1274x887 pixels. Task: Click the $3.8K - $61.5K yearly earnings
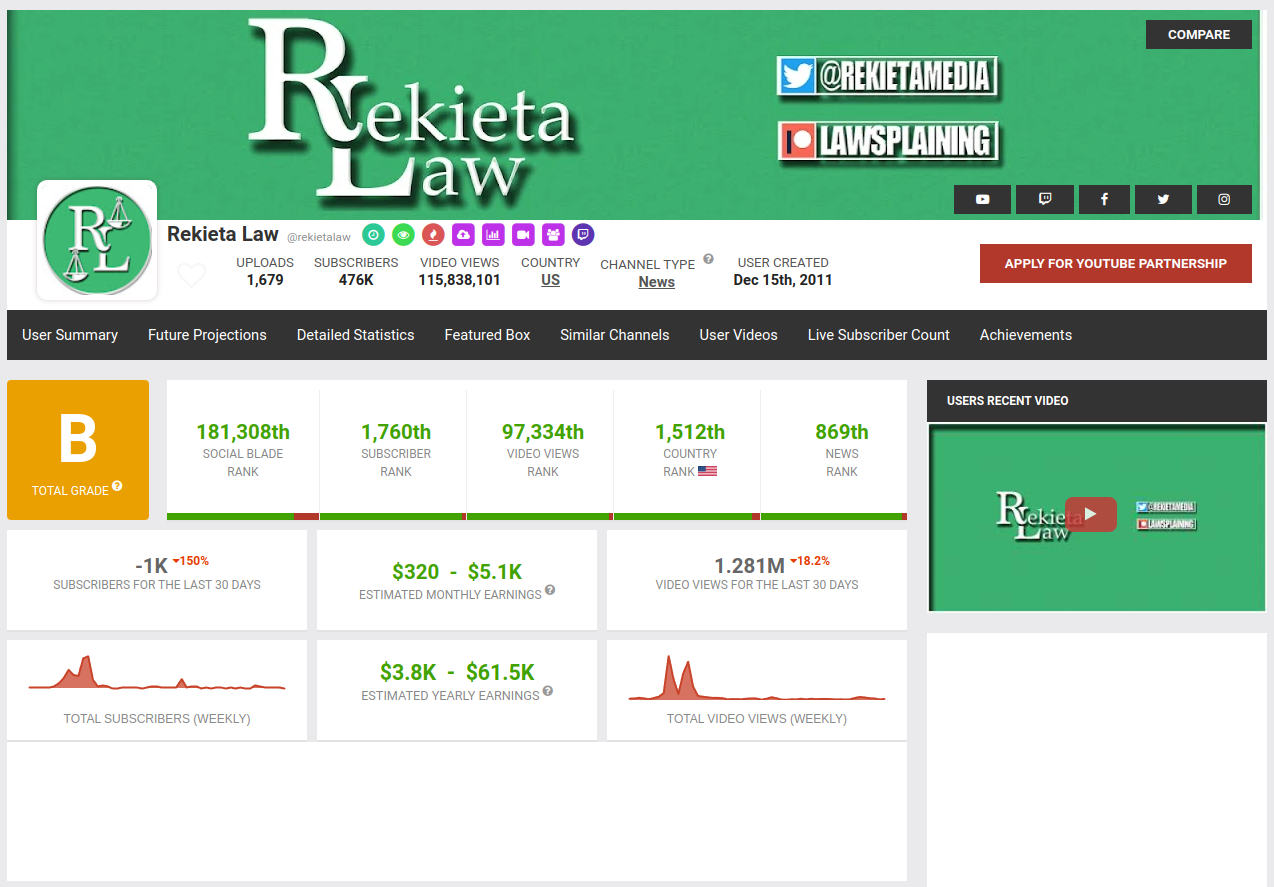click(457, 672)
